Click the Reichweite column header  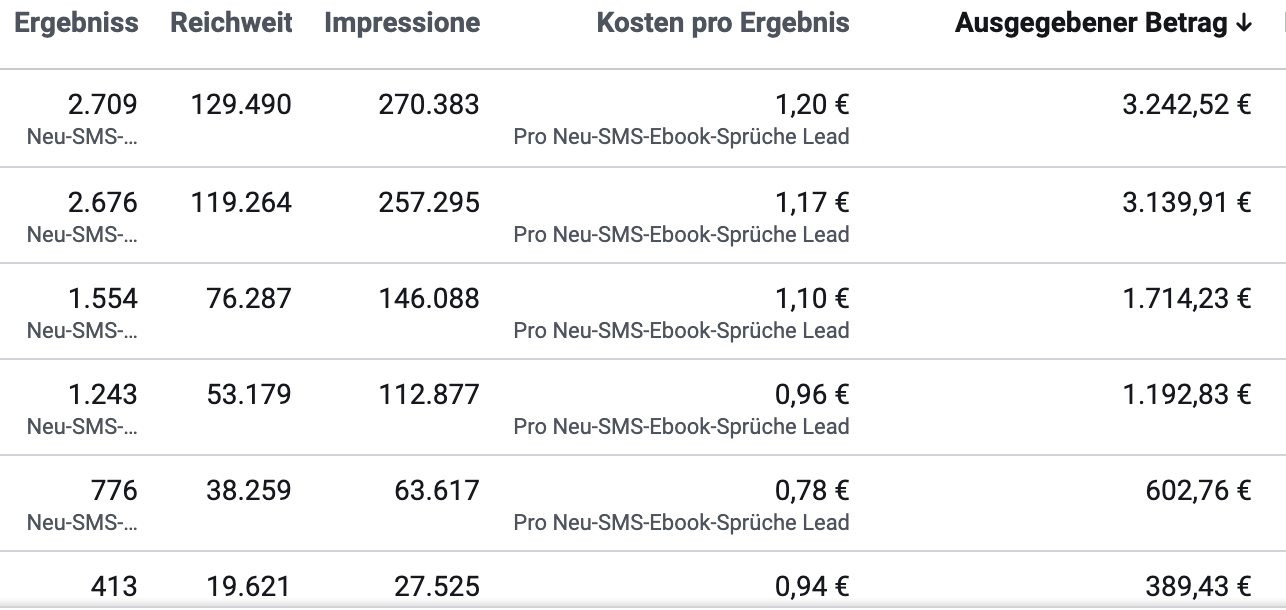(231, 23)
